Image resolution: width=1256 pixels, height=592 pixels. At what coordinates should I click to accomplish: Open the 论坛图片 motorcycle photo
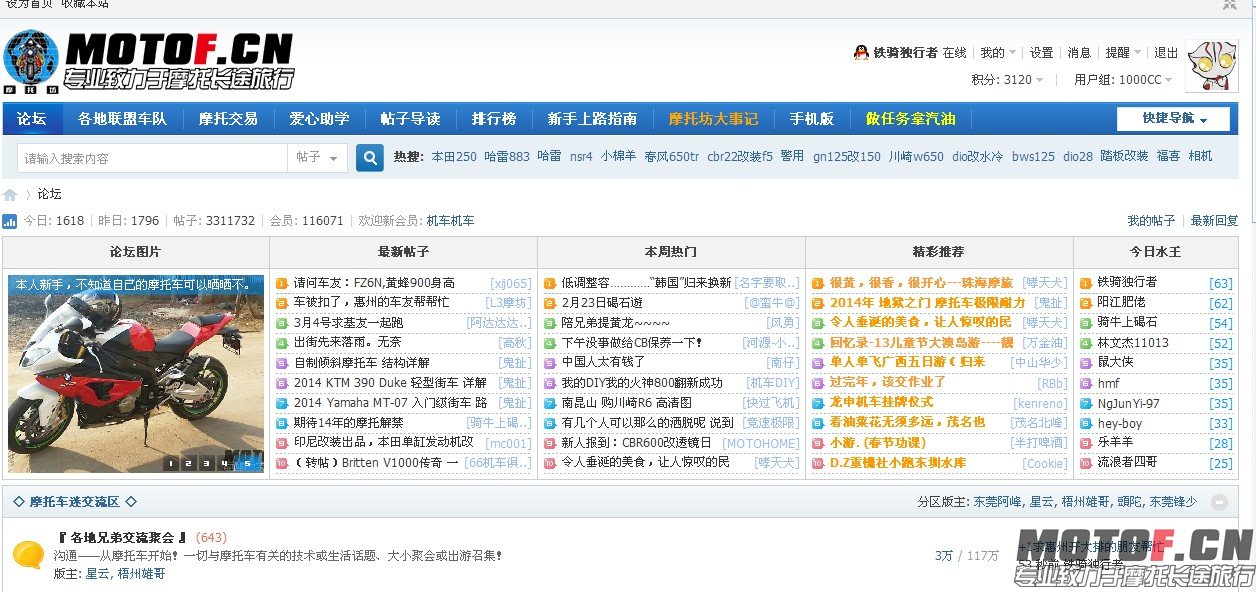(136, 373)
